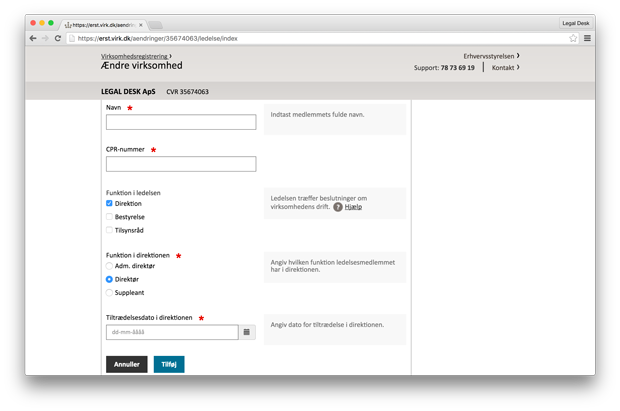
Task: Open the Chrome hamburger menu
Action: point(587,38)
